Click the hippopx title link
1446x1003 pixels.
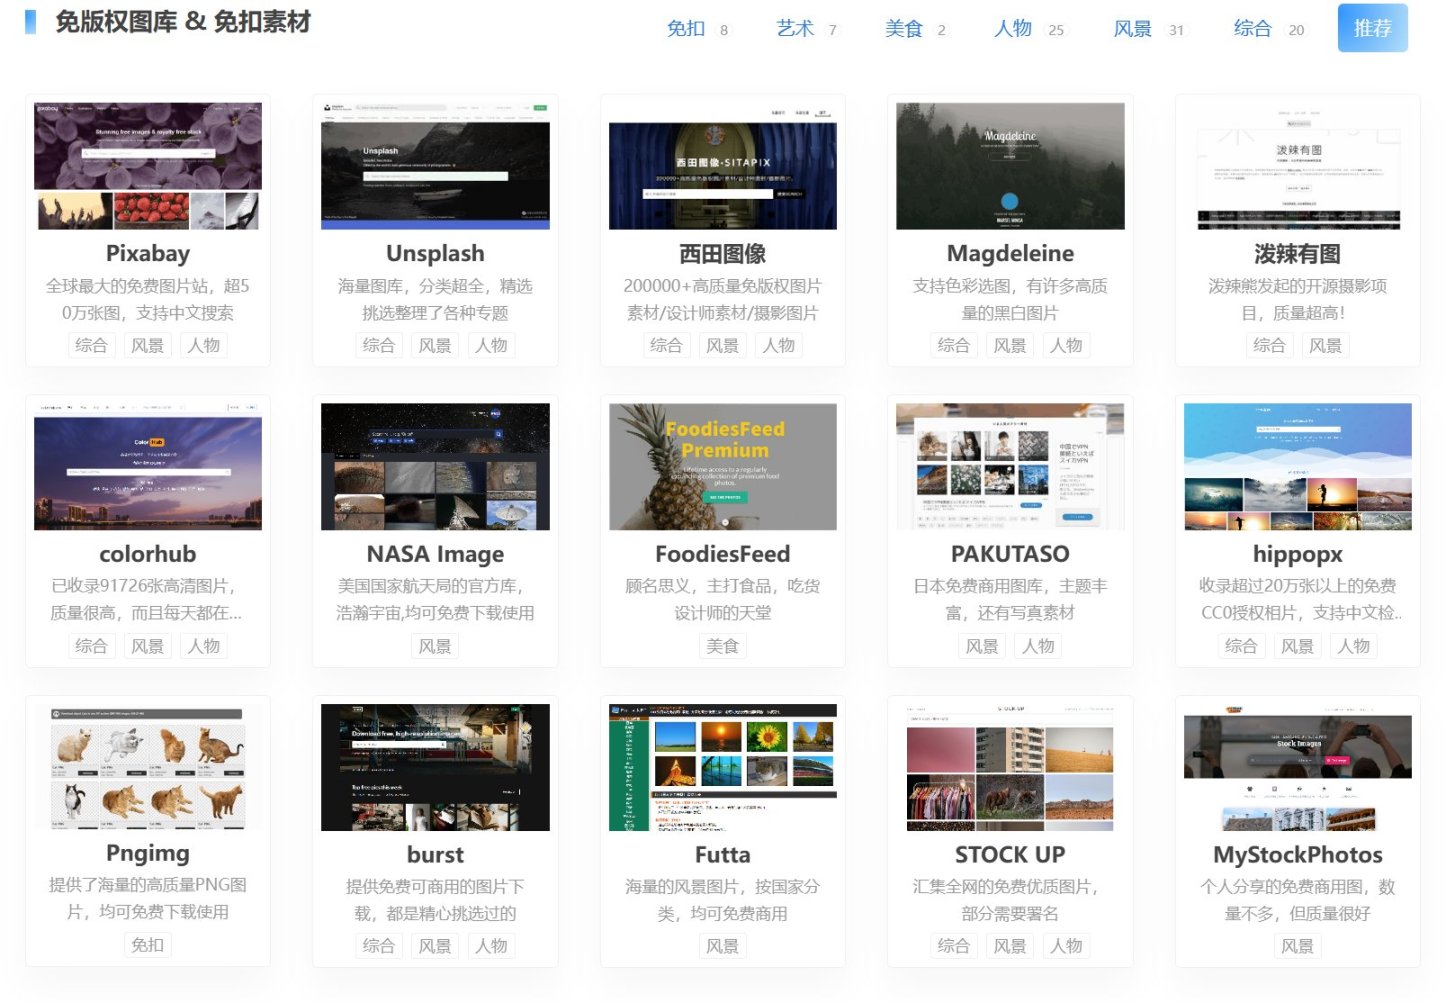click(x=1298, y=553)
